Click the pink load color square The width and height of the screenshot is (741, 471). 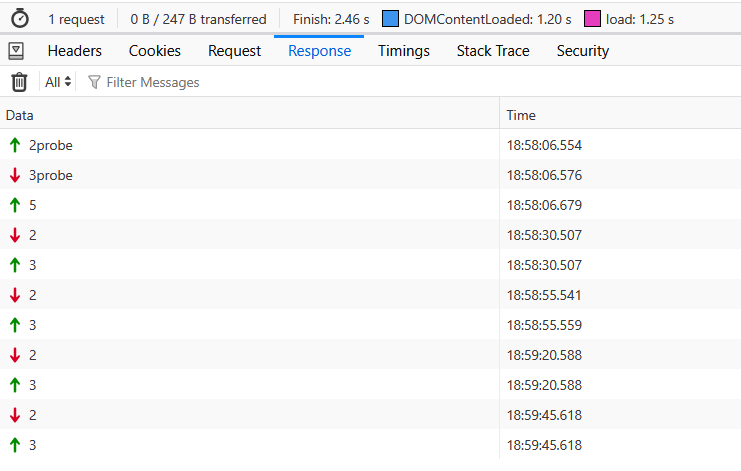(592, 19)
